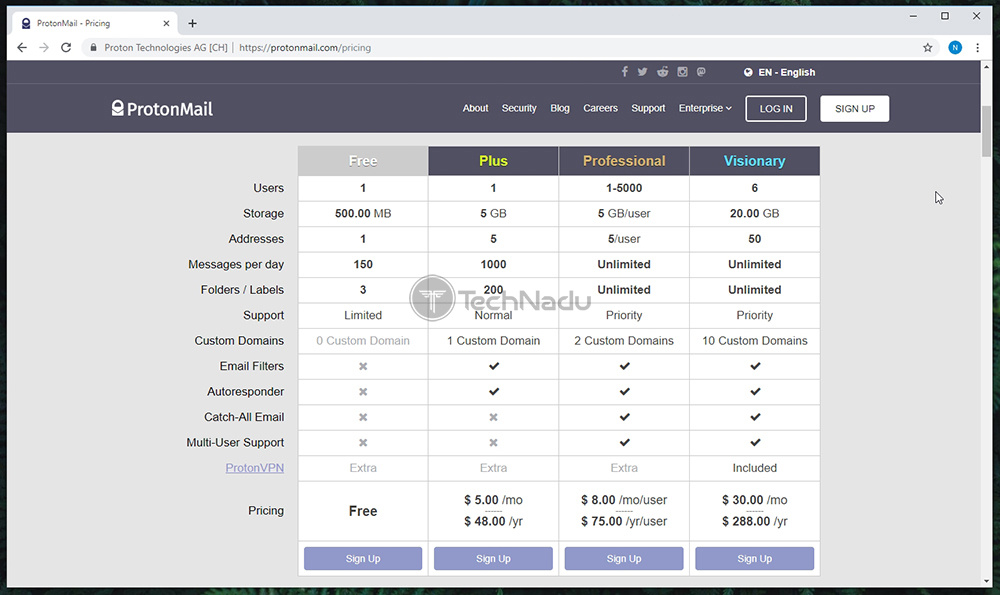Click the scrollbar down arrow

(987, 581)
